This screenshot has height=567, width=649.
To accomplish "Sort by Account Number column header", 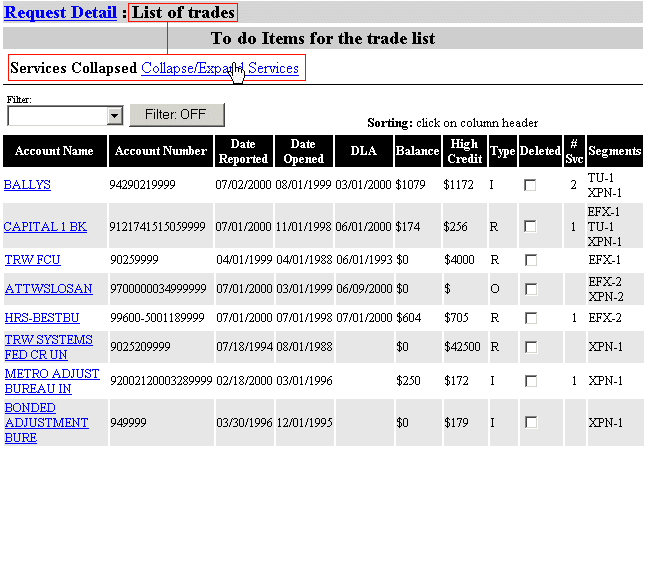I will [161, 151].
